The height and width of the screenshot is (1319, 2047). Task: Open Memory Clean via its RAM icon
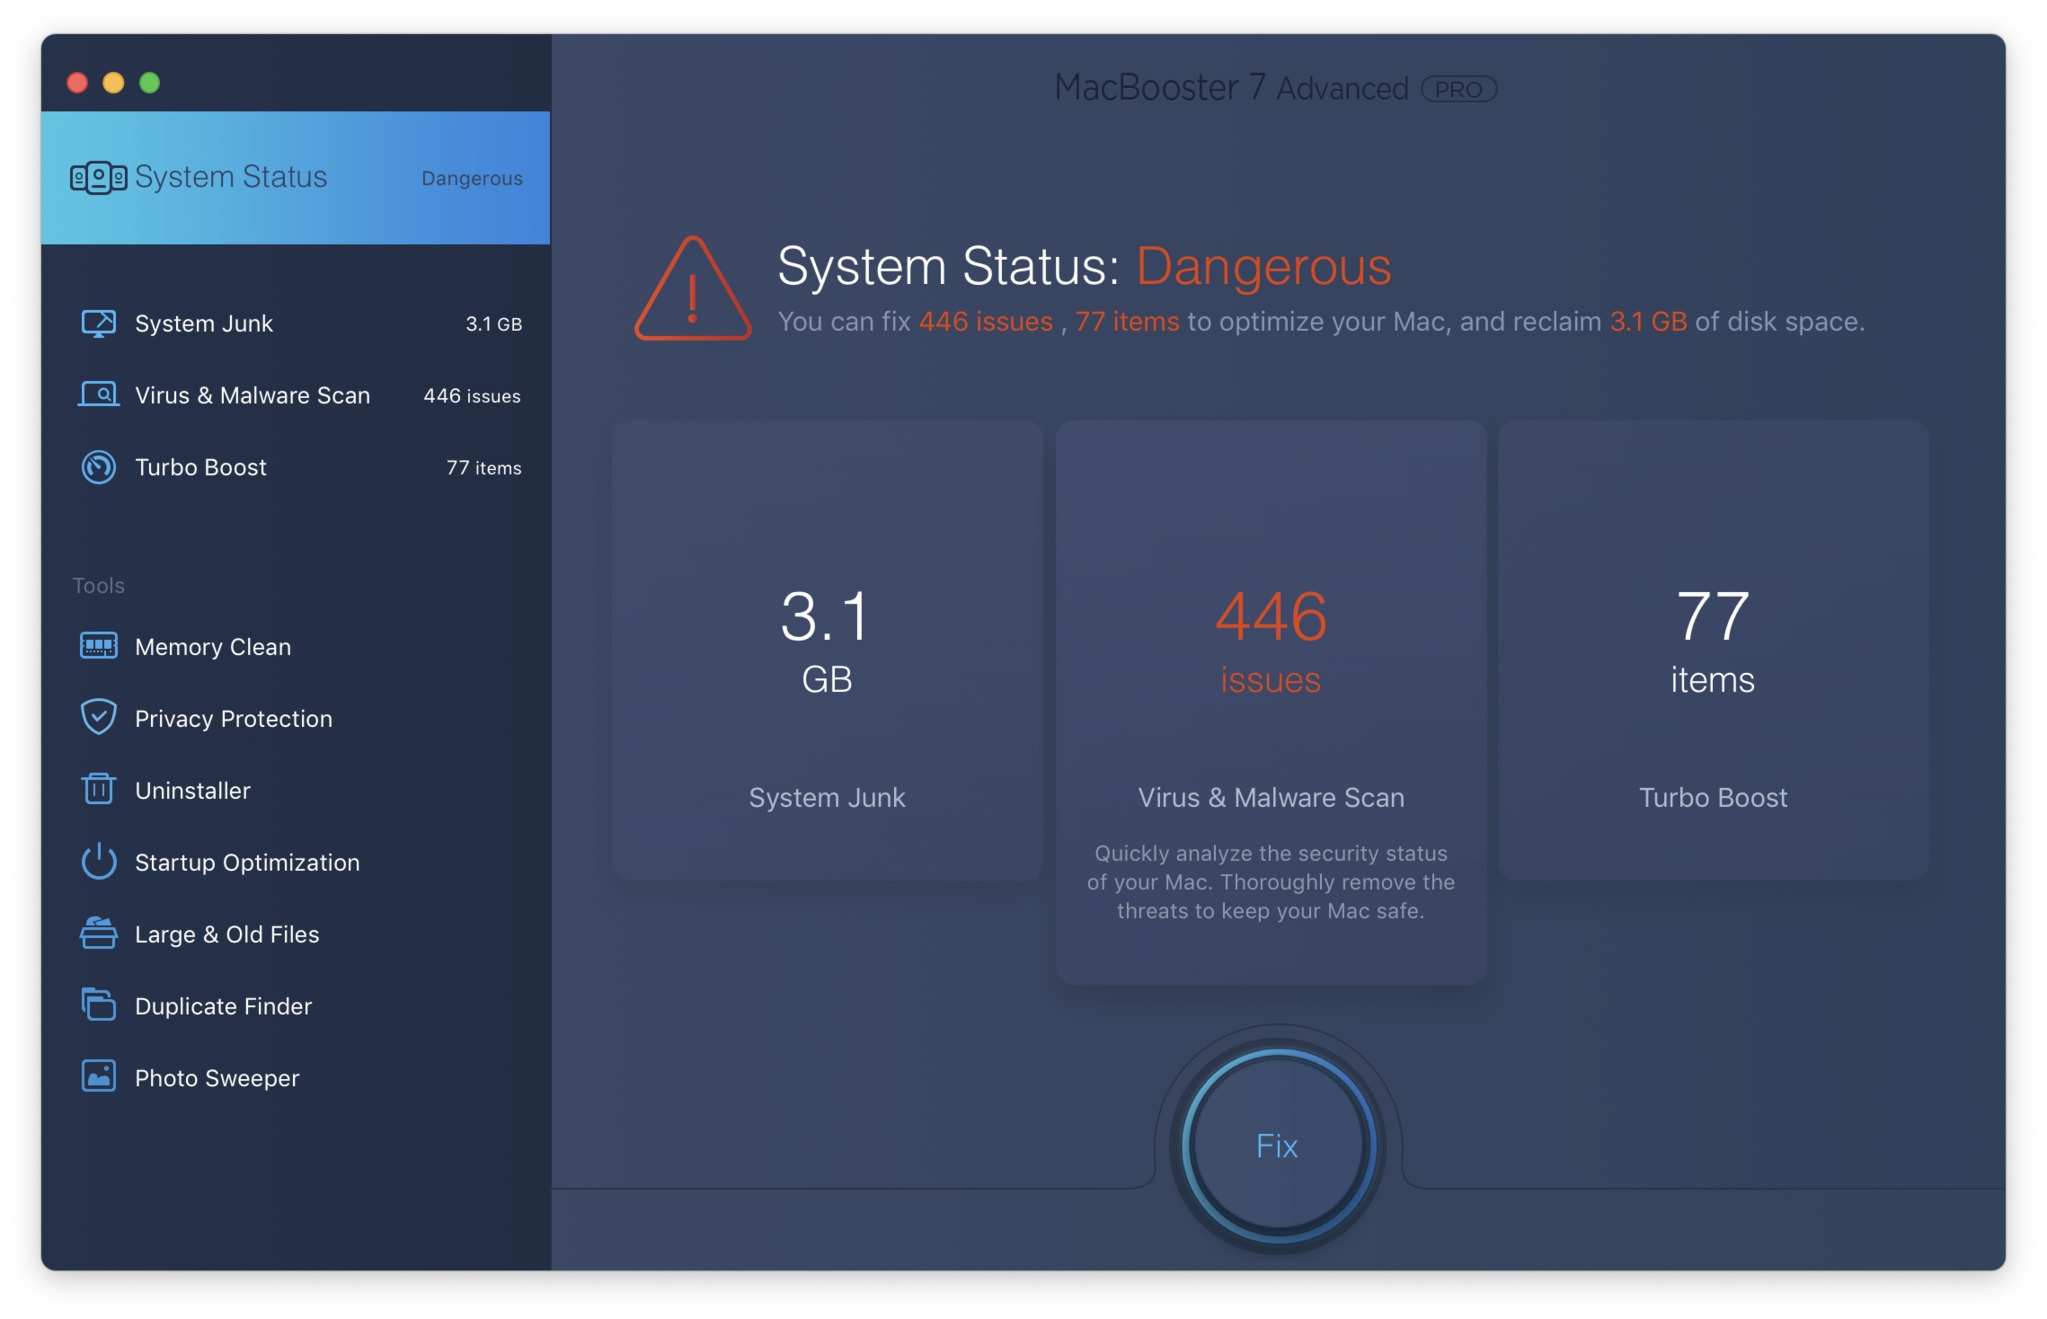pyautogui.click(x=98, y=646)
